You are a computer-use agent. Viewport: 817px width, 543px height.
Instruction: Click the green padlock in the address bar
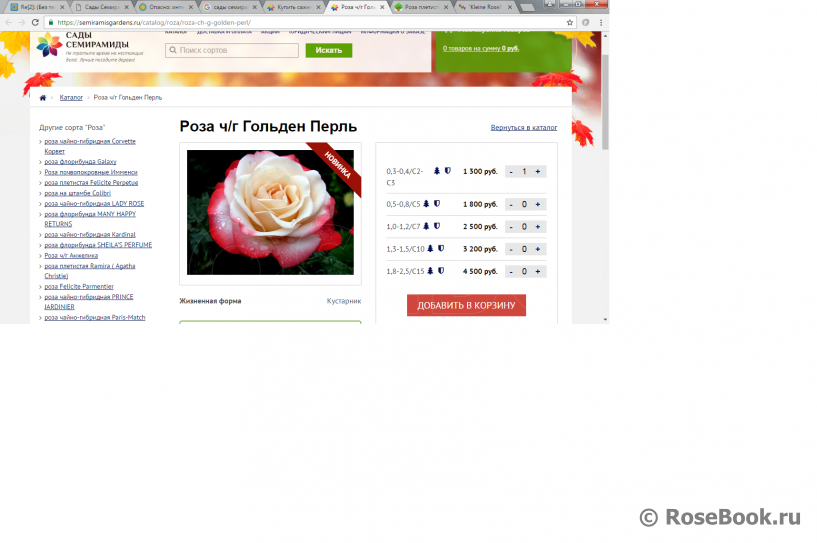(51, 22)
